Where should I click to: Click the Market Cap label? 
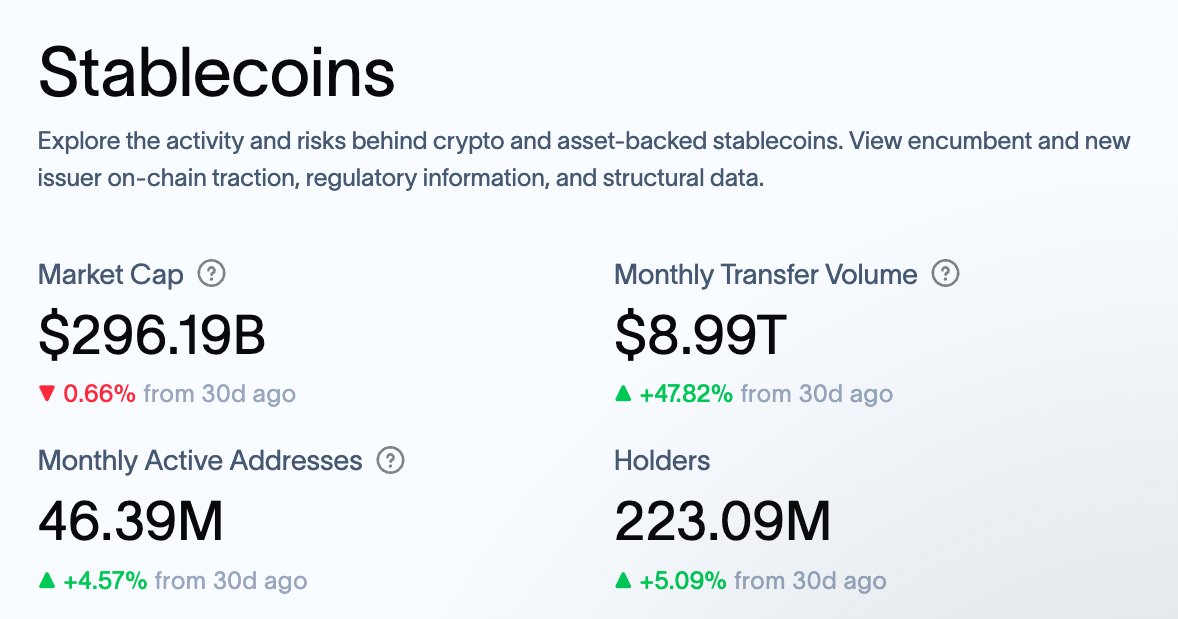click(110, 275)
